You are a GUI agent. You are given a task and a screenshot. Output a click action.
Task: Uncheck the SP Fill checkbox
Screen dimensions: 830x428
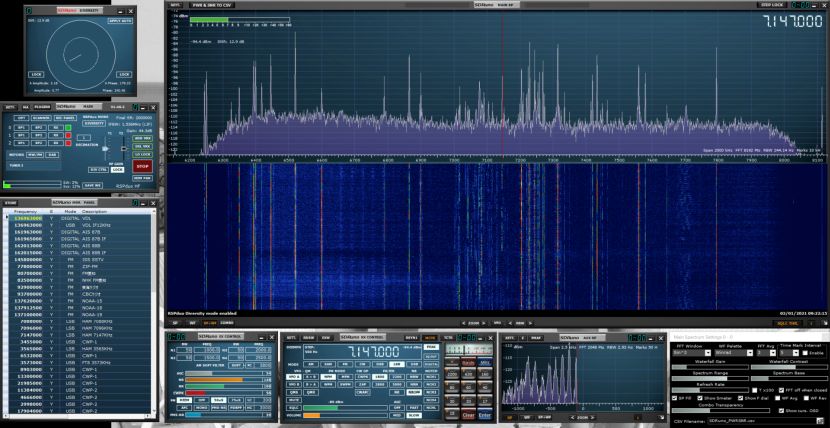(x=674, y=398)
